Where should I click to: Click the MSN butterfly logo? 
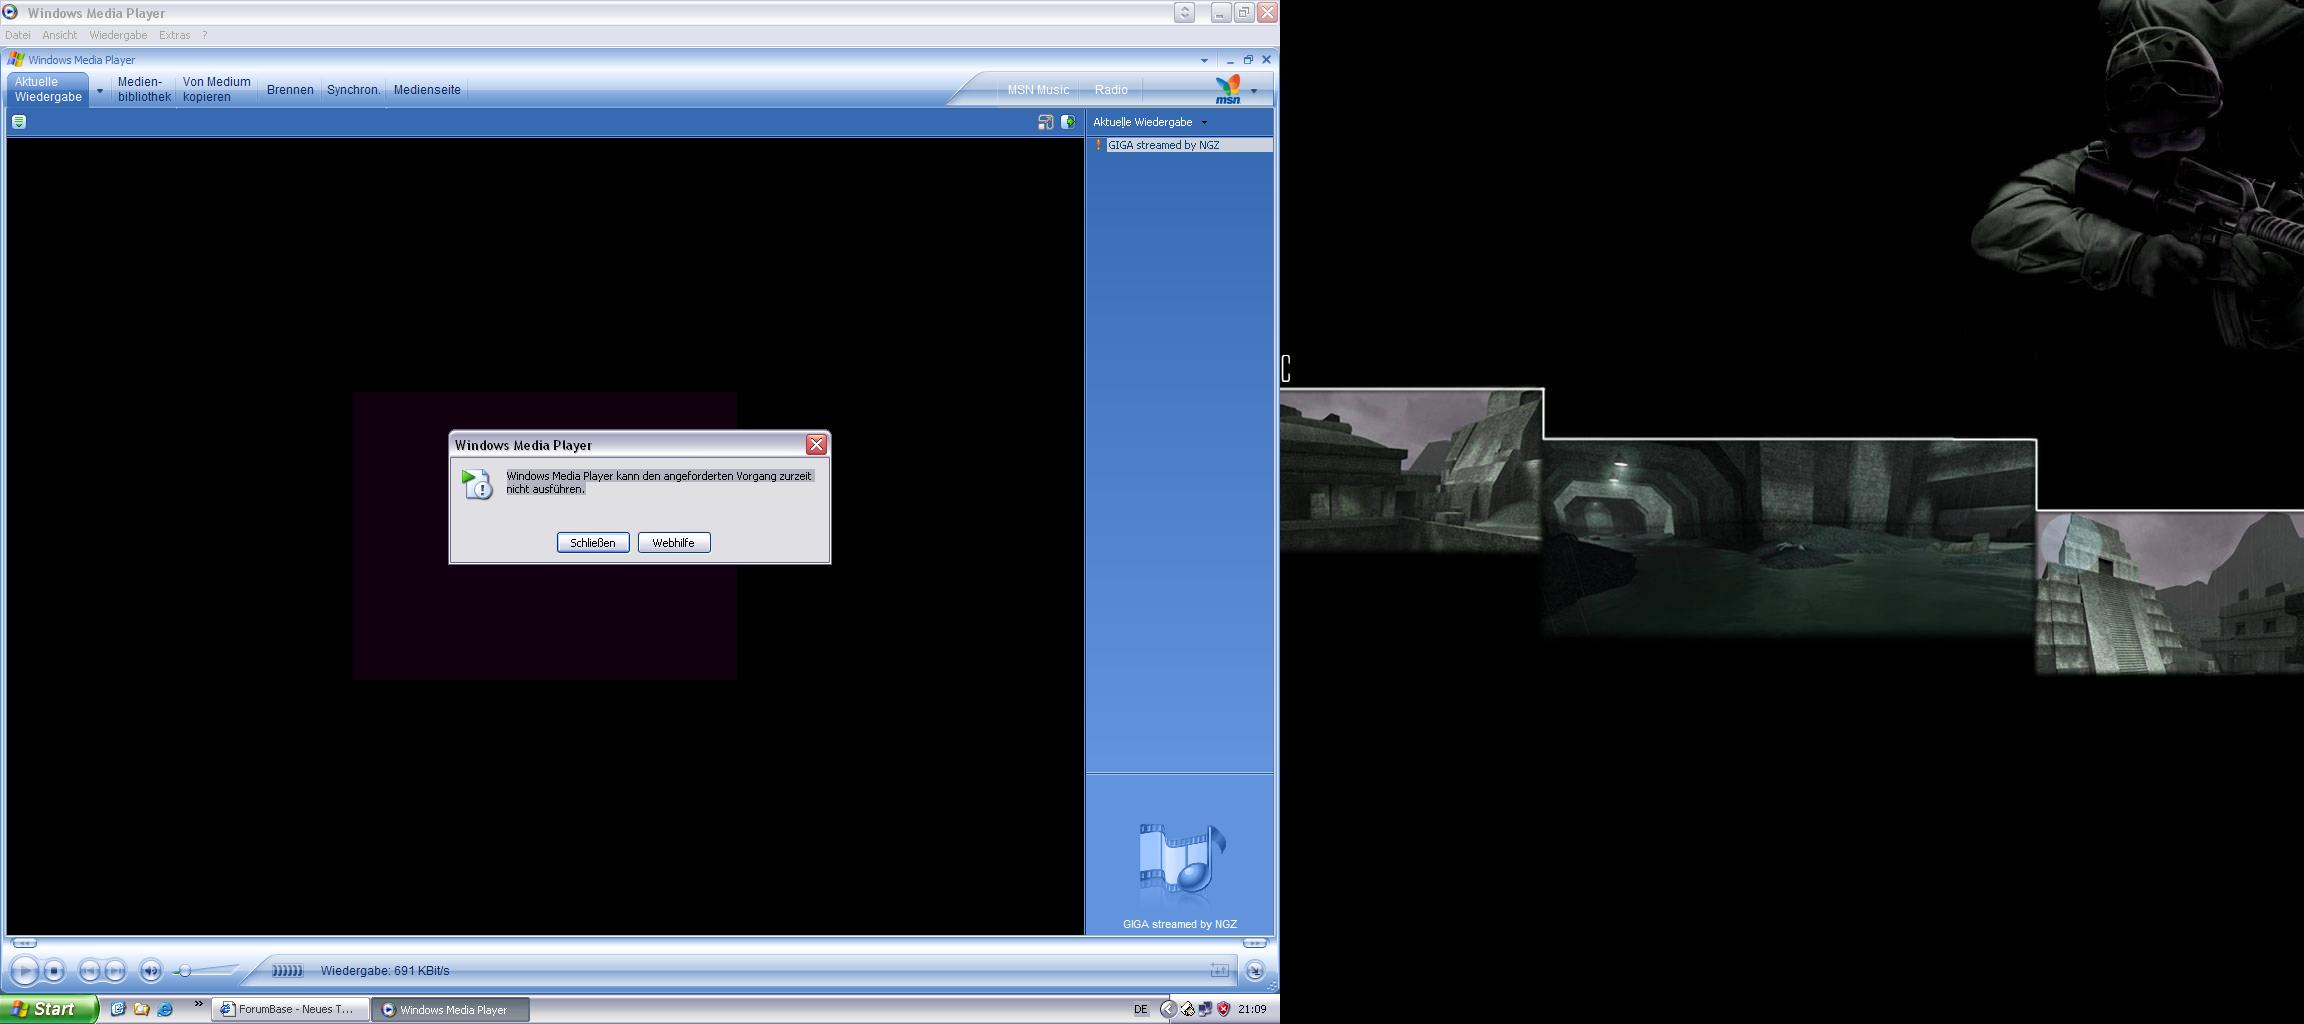click(x=1228, y=89)
